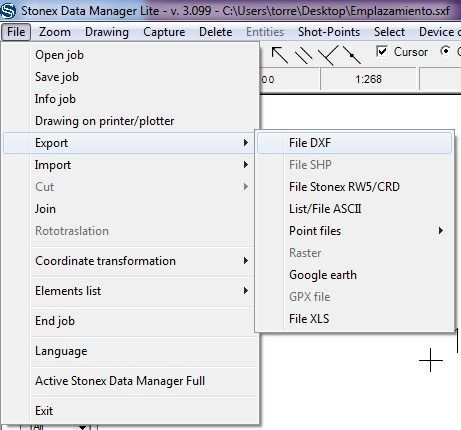Open the Delete menu

(215, 32)
